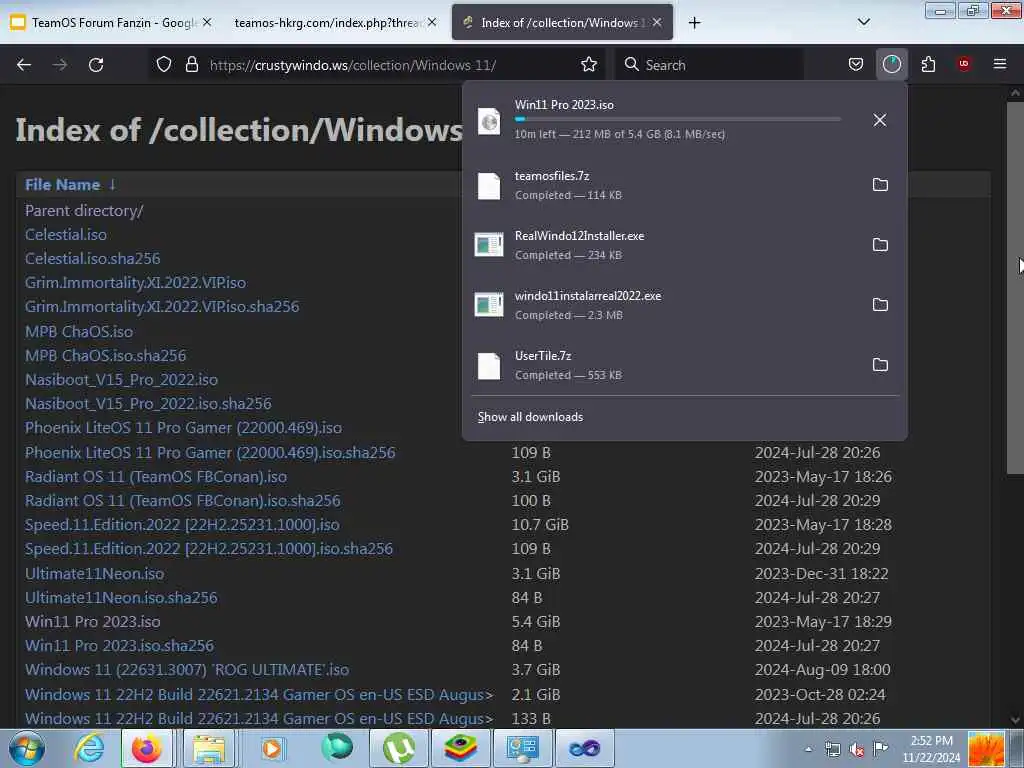Open Windows Explorer from taskbar
The width and height of the screenshot is (1024, 768).
[208, 748]
